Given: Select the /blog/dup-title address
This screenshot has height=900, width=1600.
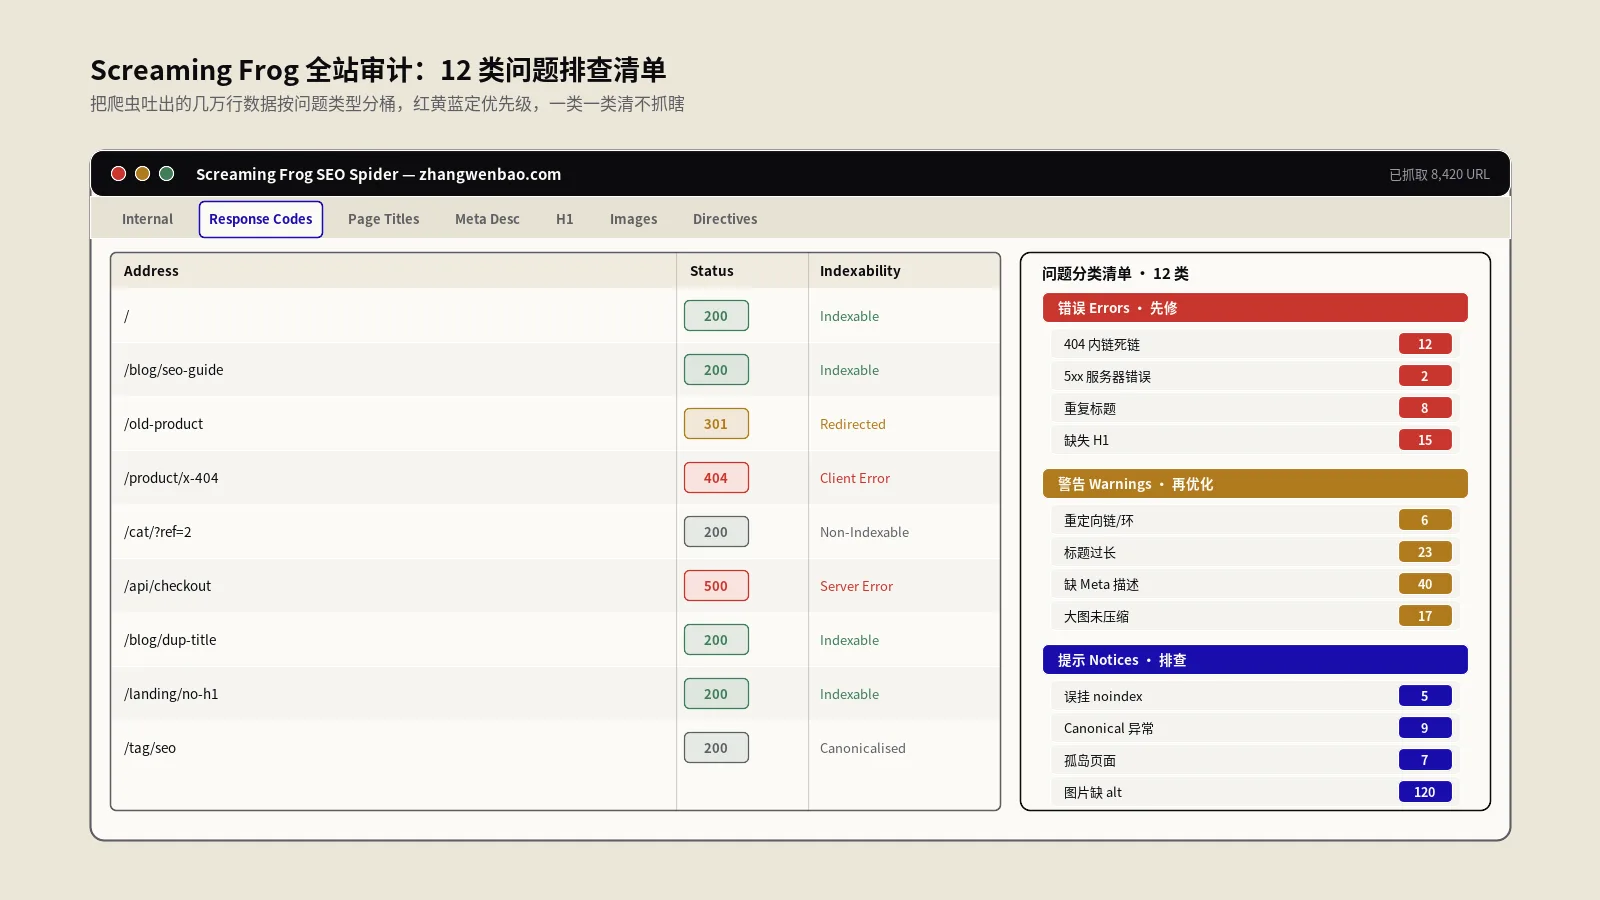Looking at the screenshot, I should [x=170, y=640].
